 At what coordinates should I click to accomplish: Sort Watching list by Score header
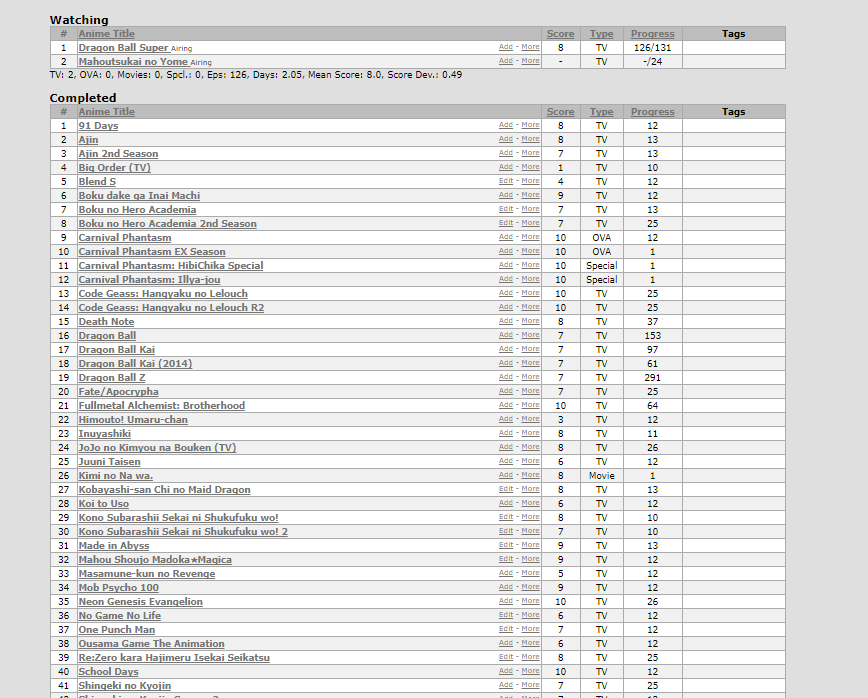pos(560,34)
